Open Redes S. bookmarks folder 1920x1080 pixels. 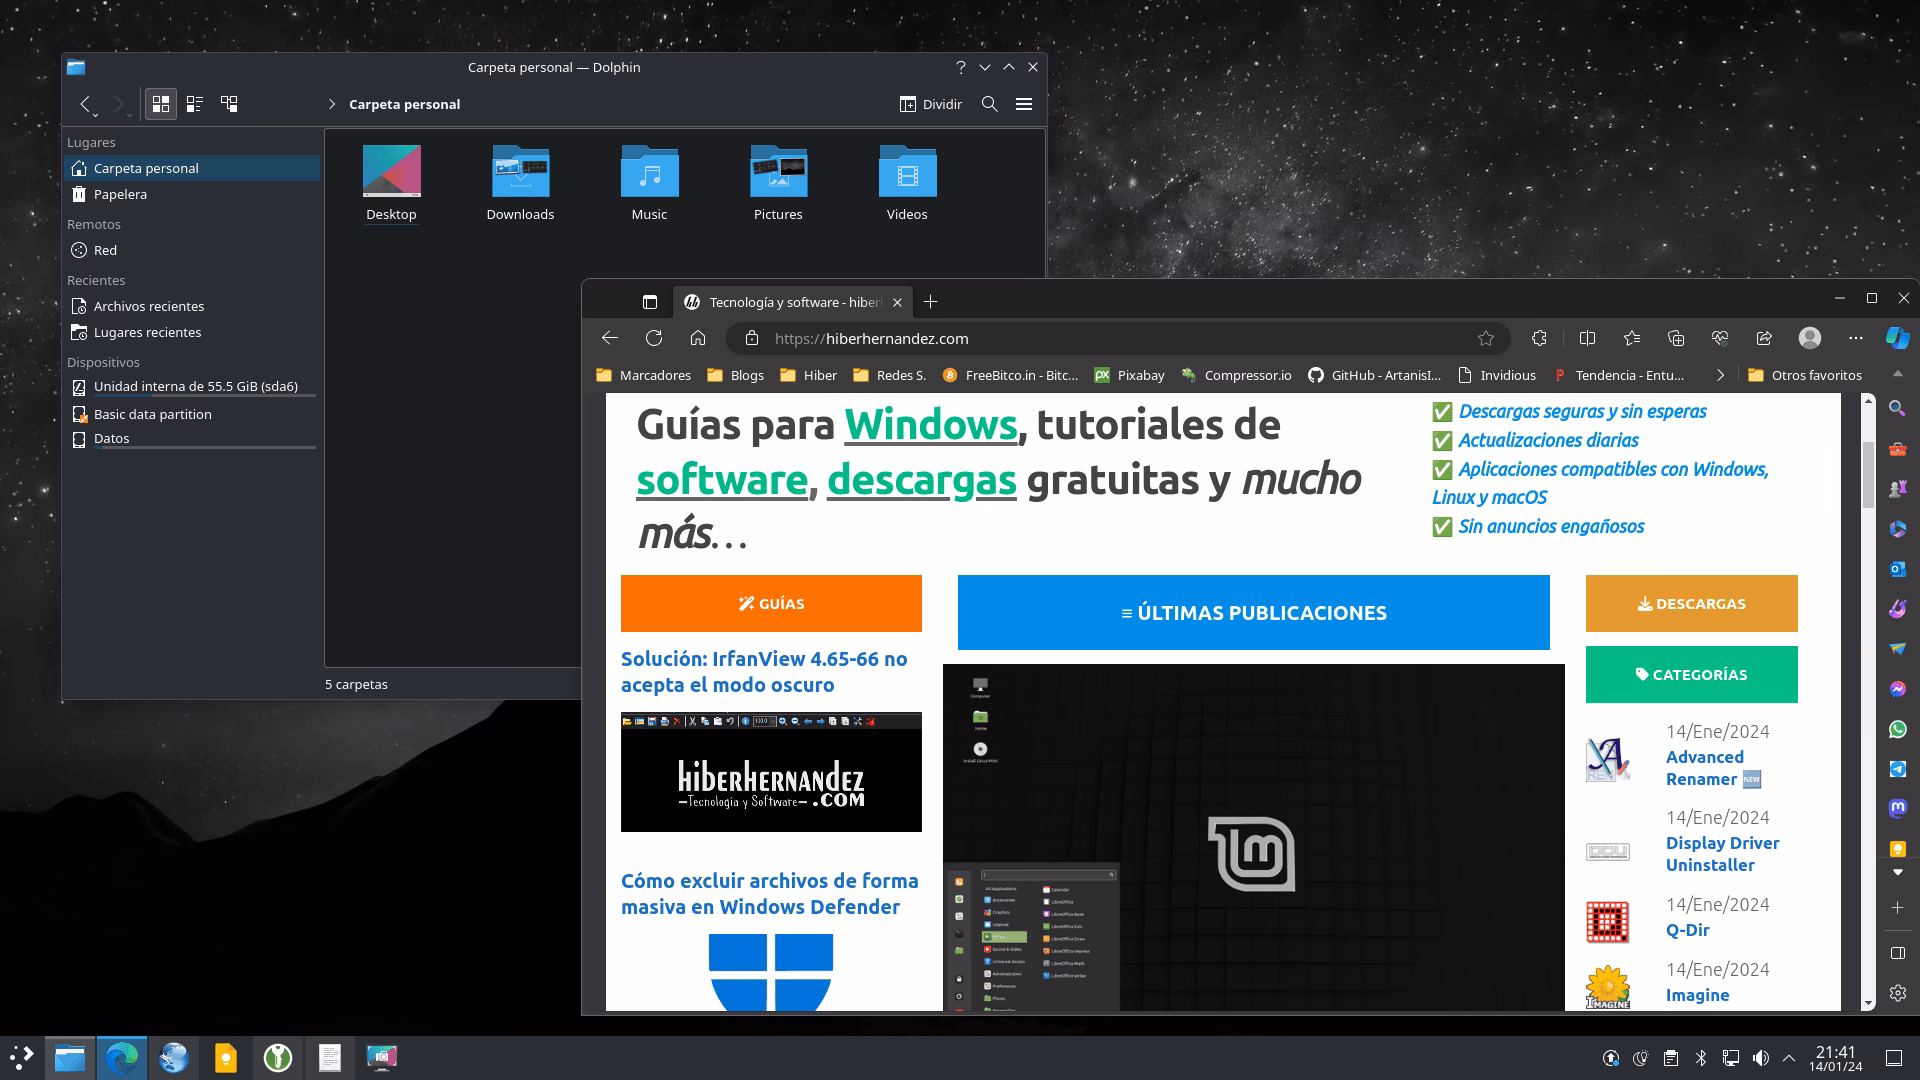(889, 375)
